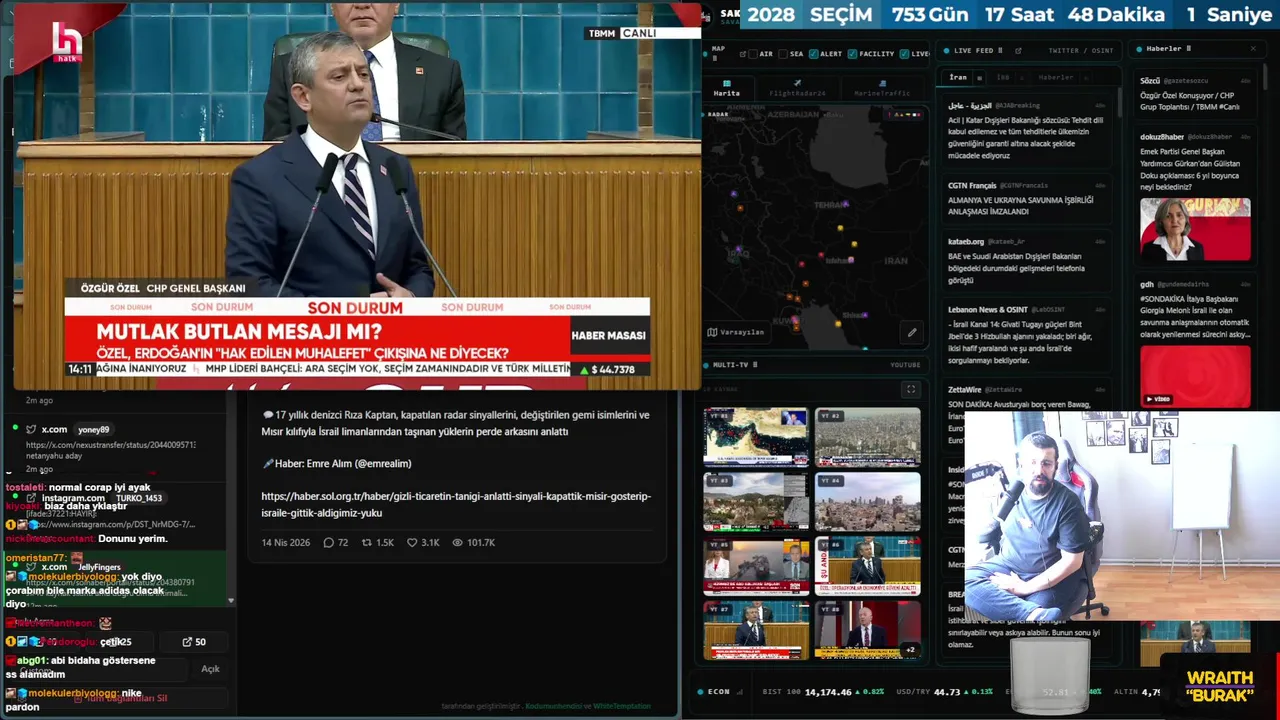Click the map edit pencil icon
Image resolution: width=1280 pixels, height=720 pixels.
912,332
